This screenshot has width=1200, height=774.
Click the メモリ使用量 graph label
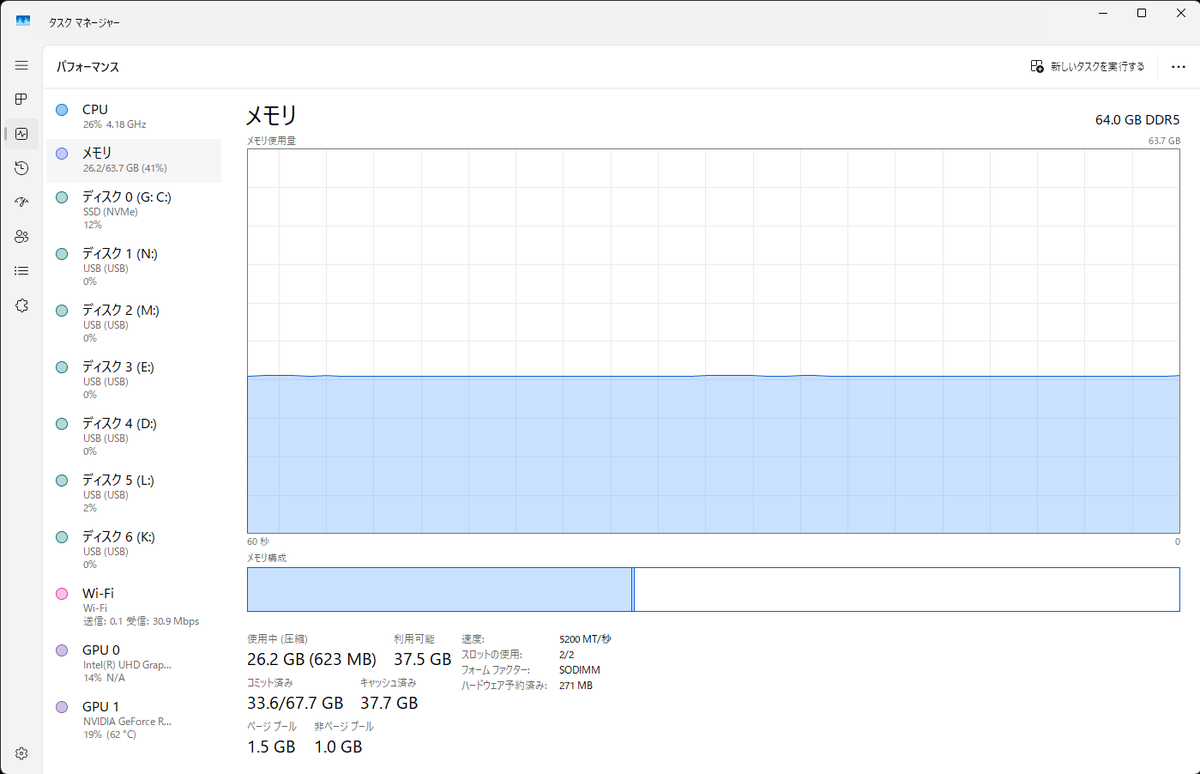271,141
